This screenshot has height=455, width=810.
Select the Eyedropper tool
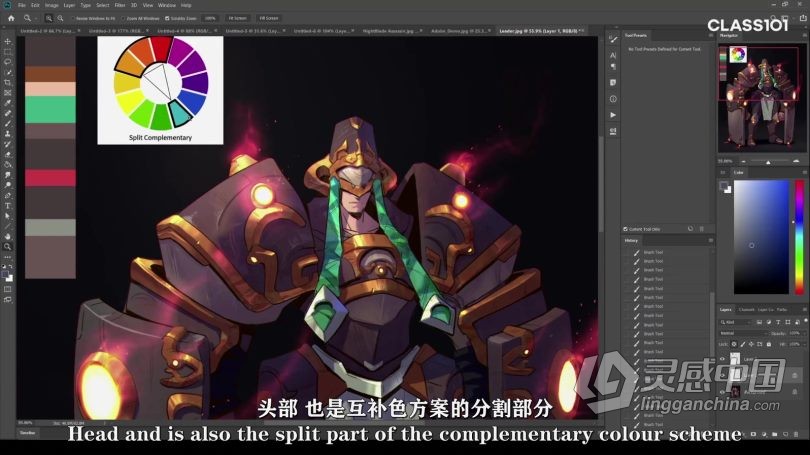tap(7, 103)
